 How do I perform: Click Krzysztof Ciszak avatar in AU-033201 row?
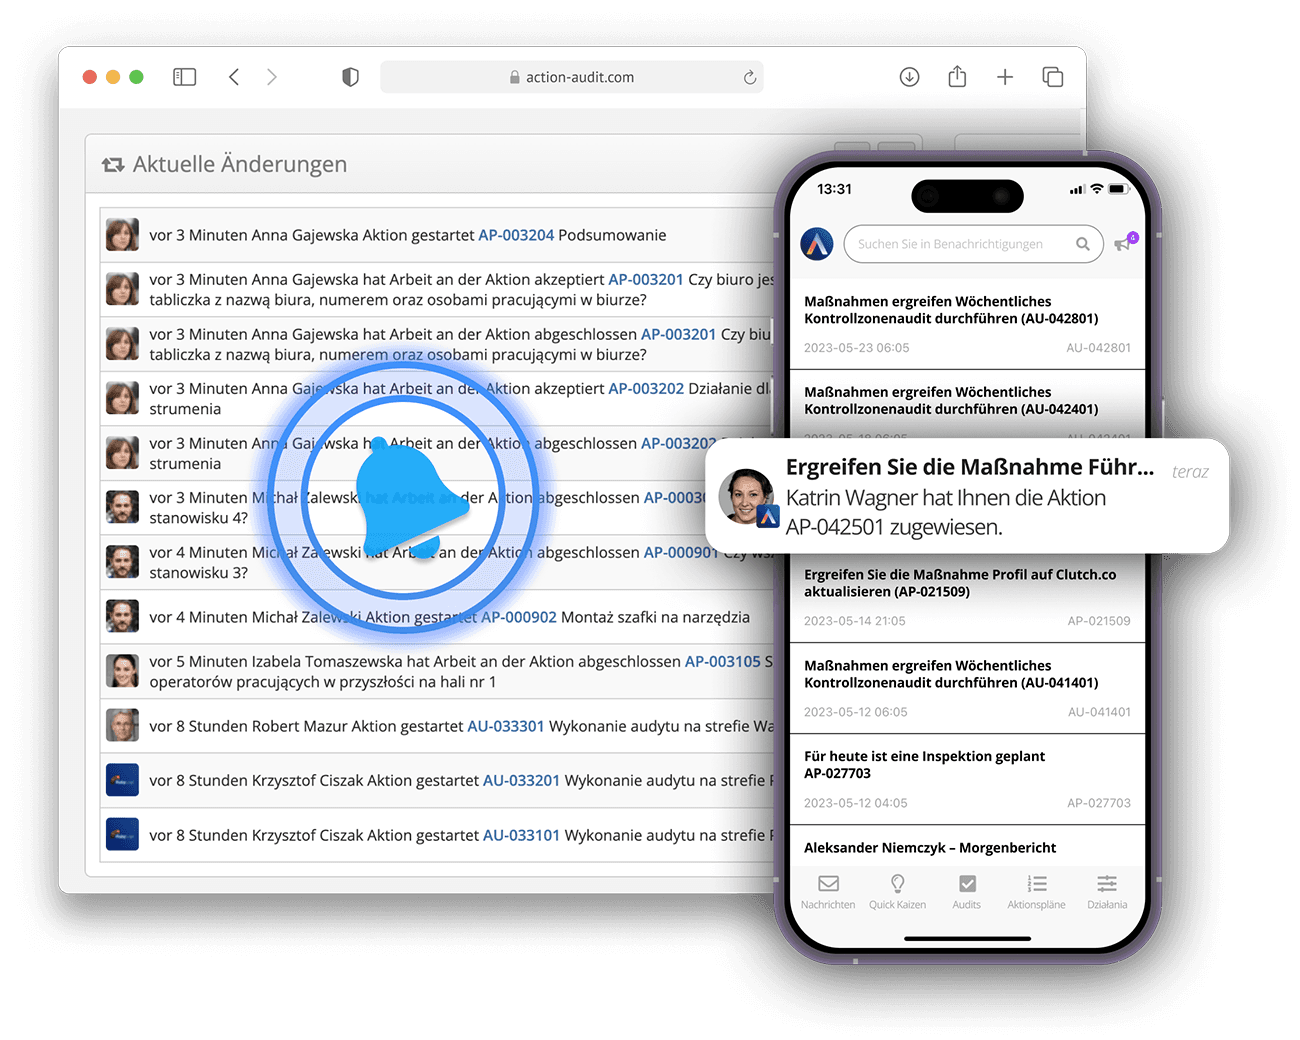coord(122,780)
